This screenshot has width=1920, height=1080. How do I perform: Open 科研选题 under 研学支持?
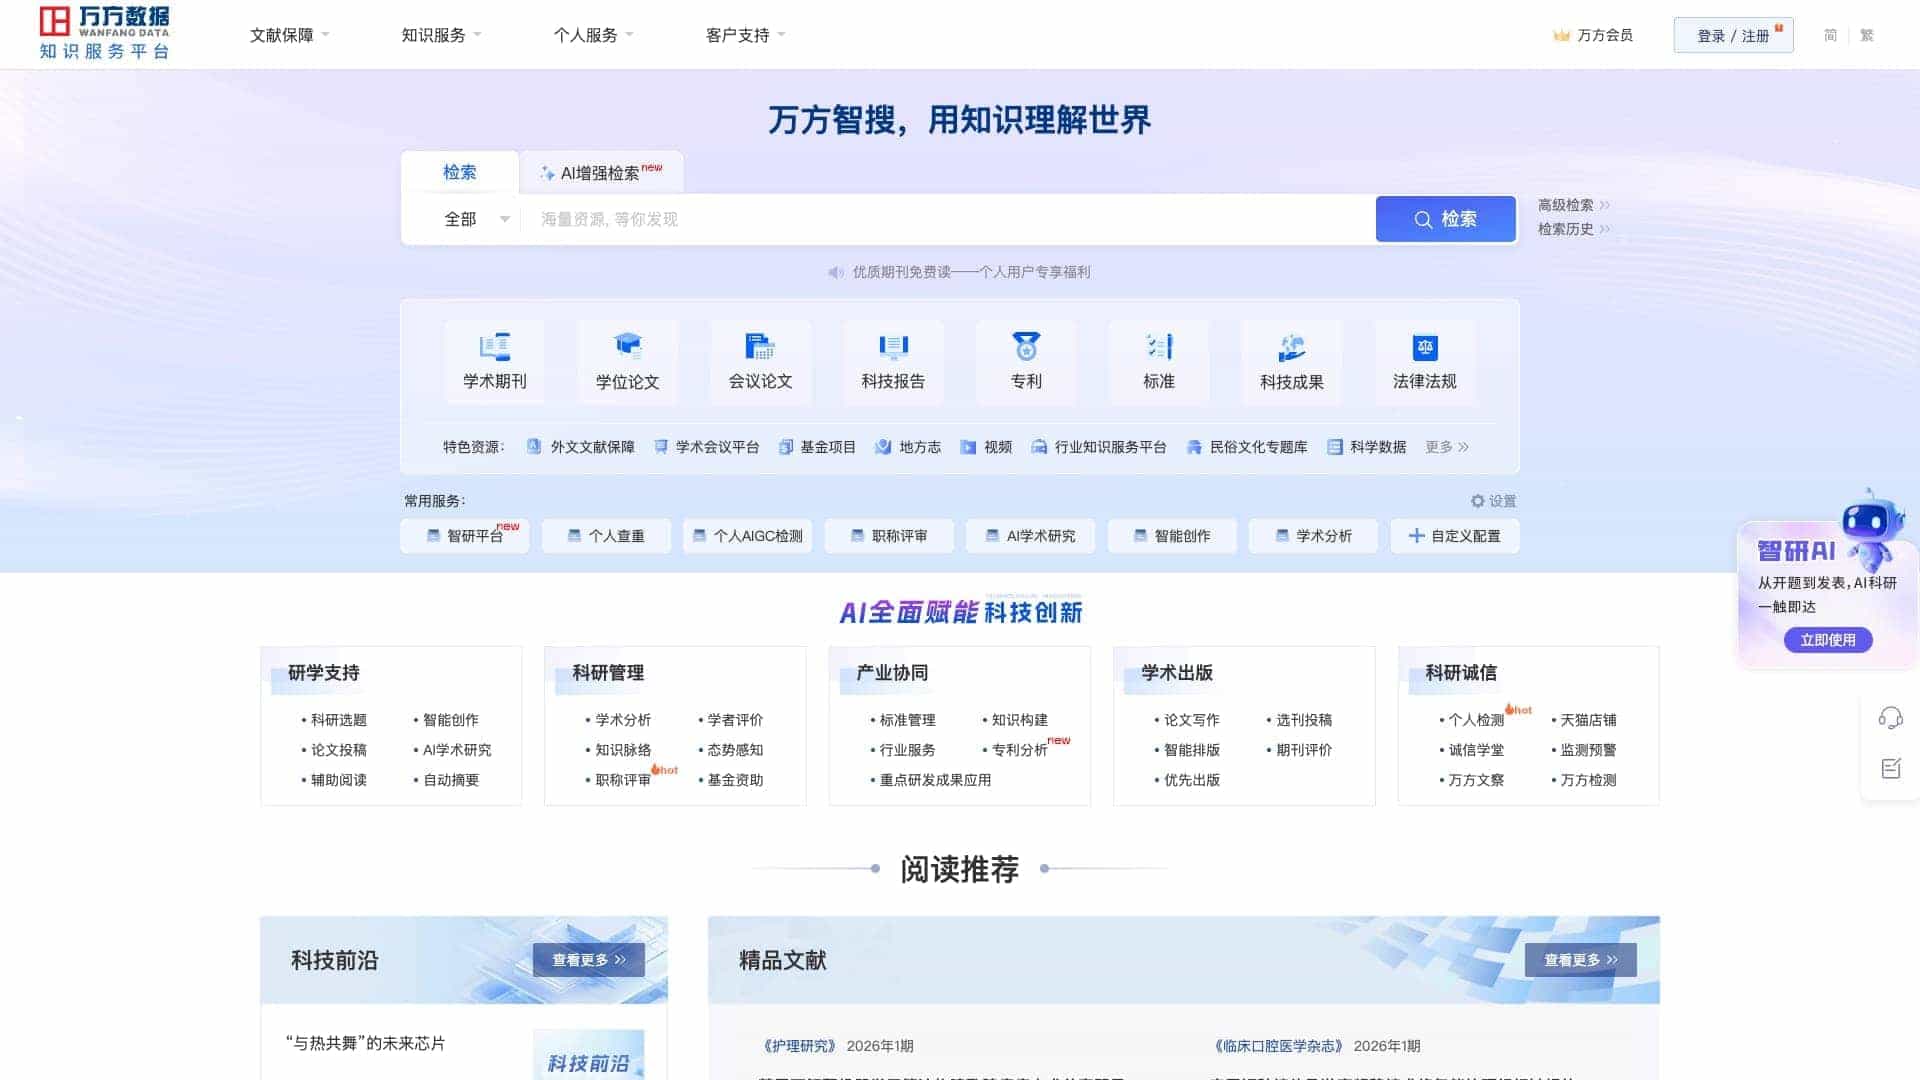tap(338, 720)
